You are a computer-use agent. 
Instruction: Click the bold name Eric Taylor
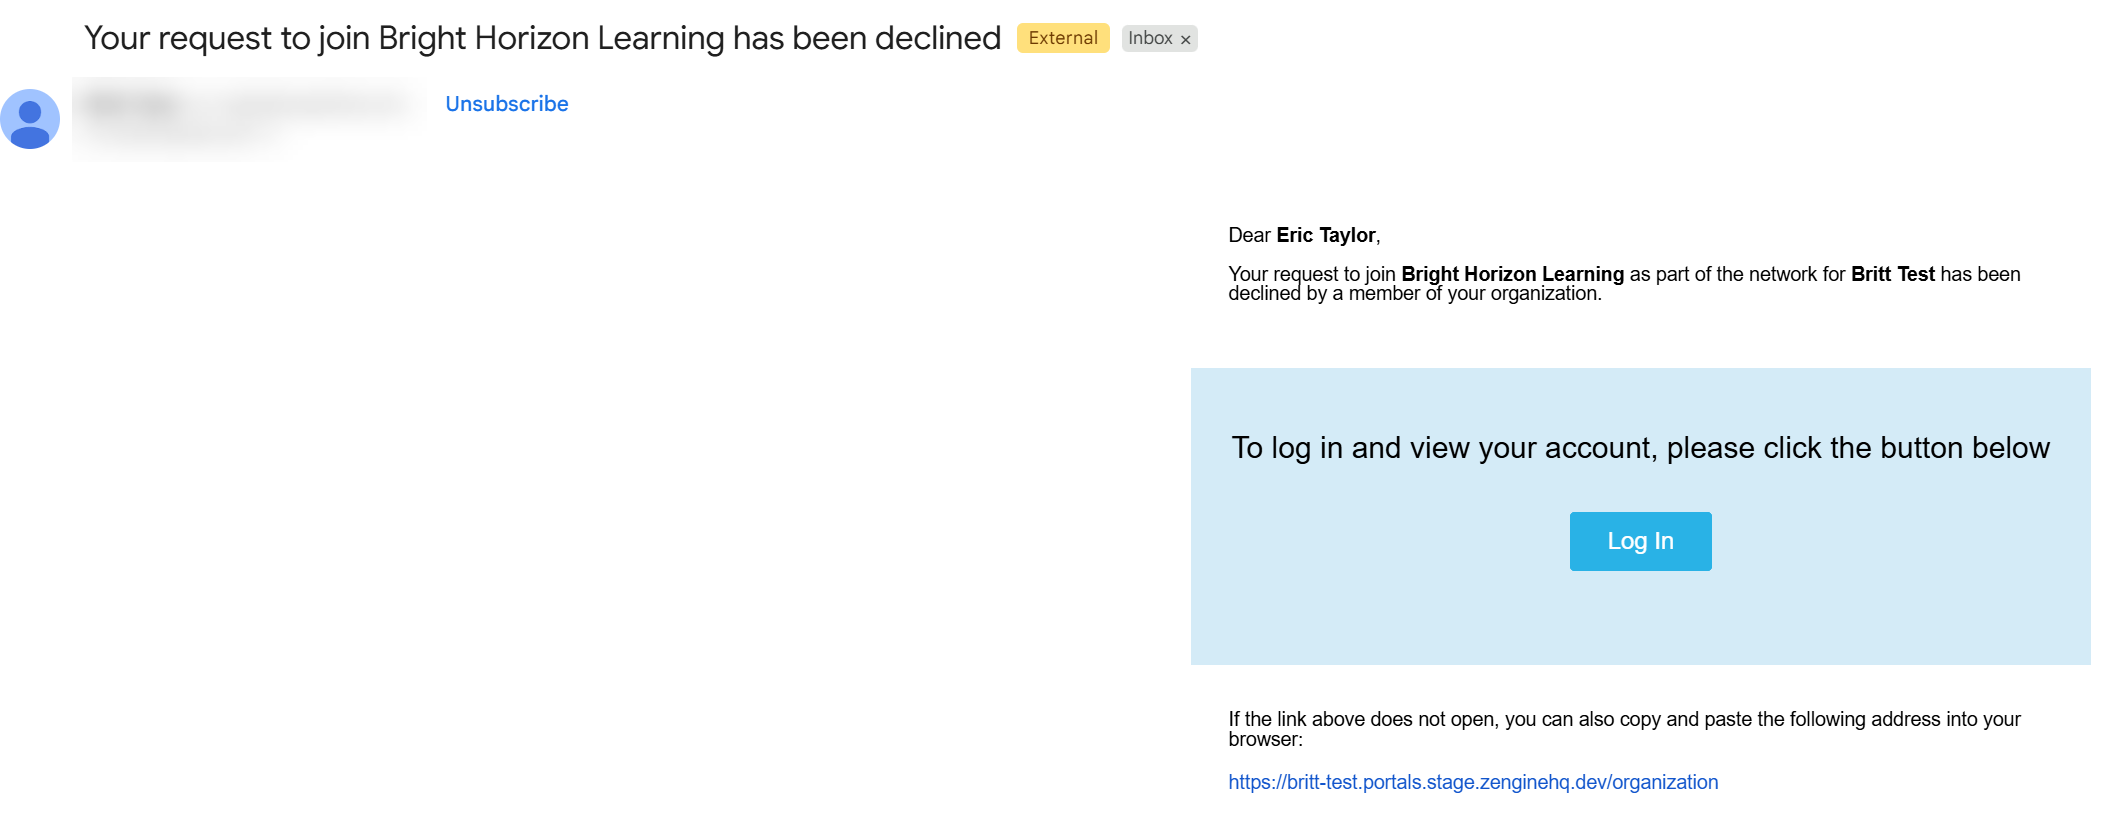pyautogui.click(x=1326, y=235)
